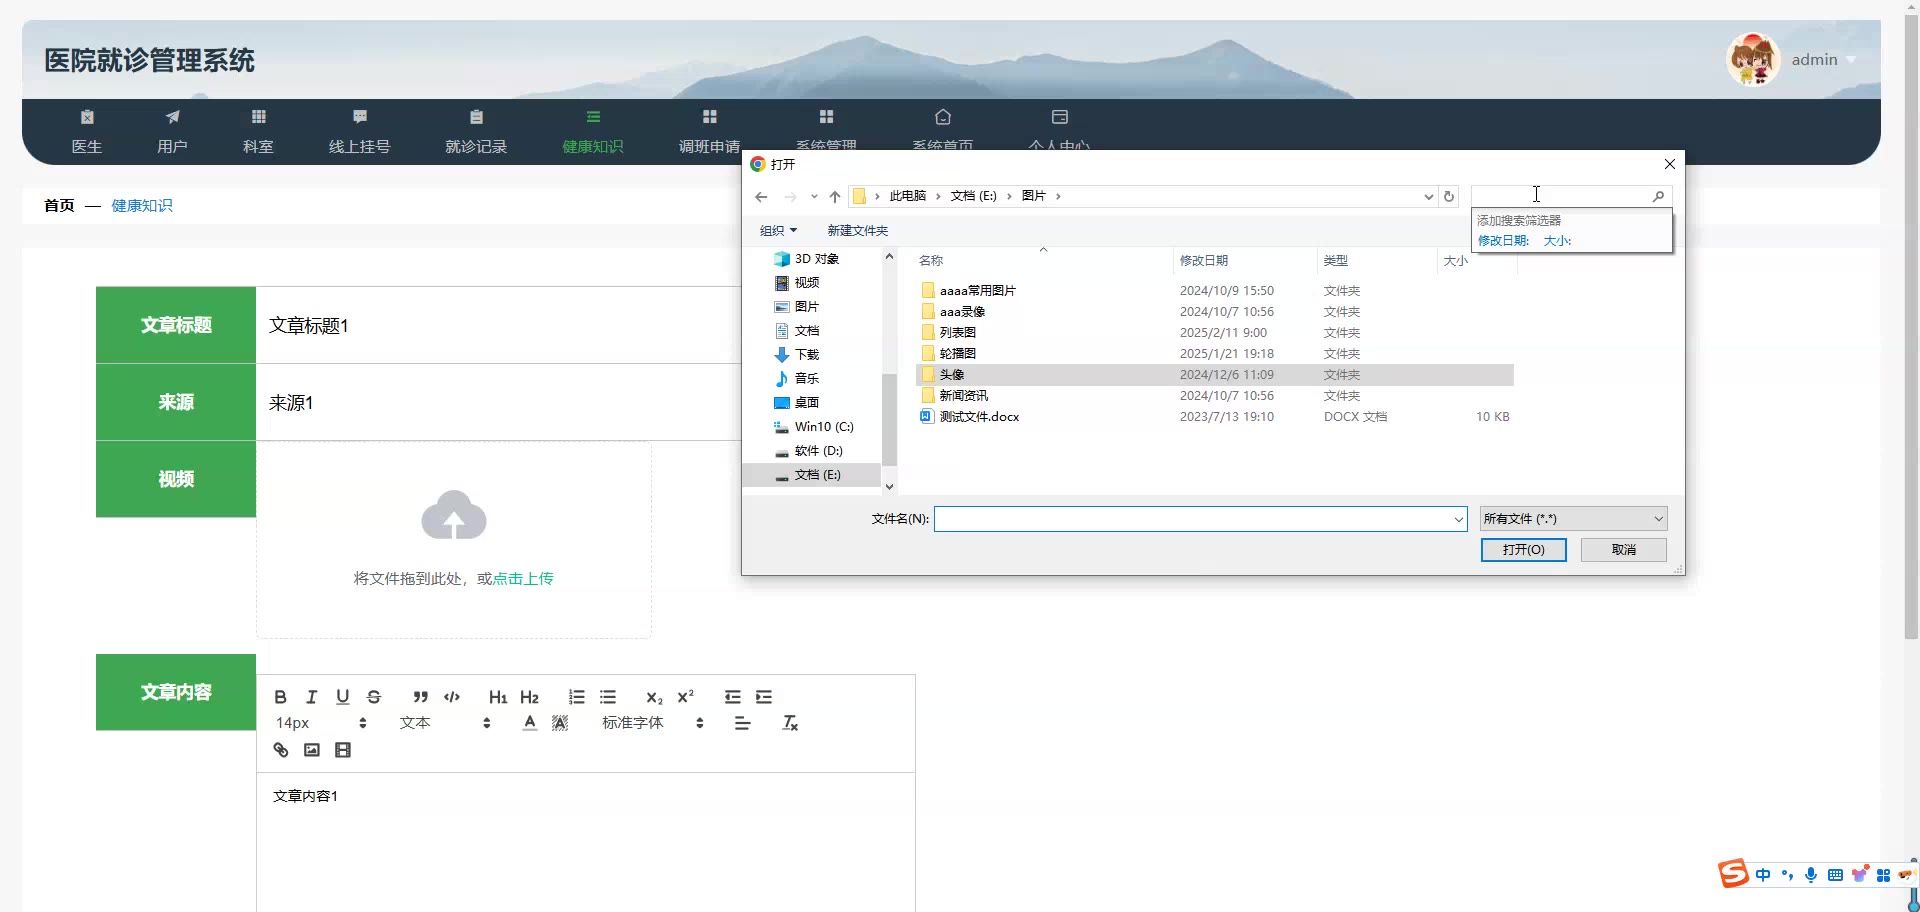
Task: Click the 点击上传 upload link
Action: 523,579
